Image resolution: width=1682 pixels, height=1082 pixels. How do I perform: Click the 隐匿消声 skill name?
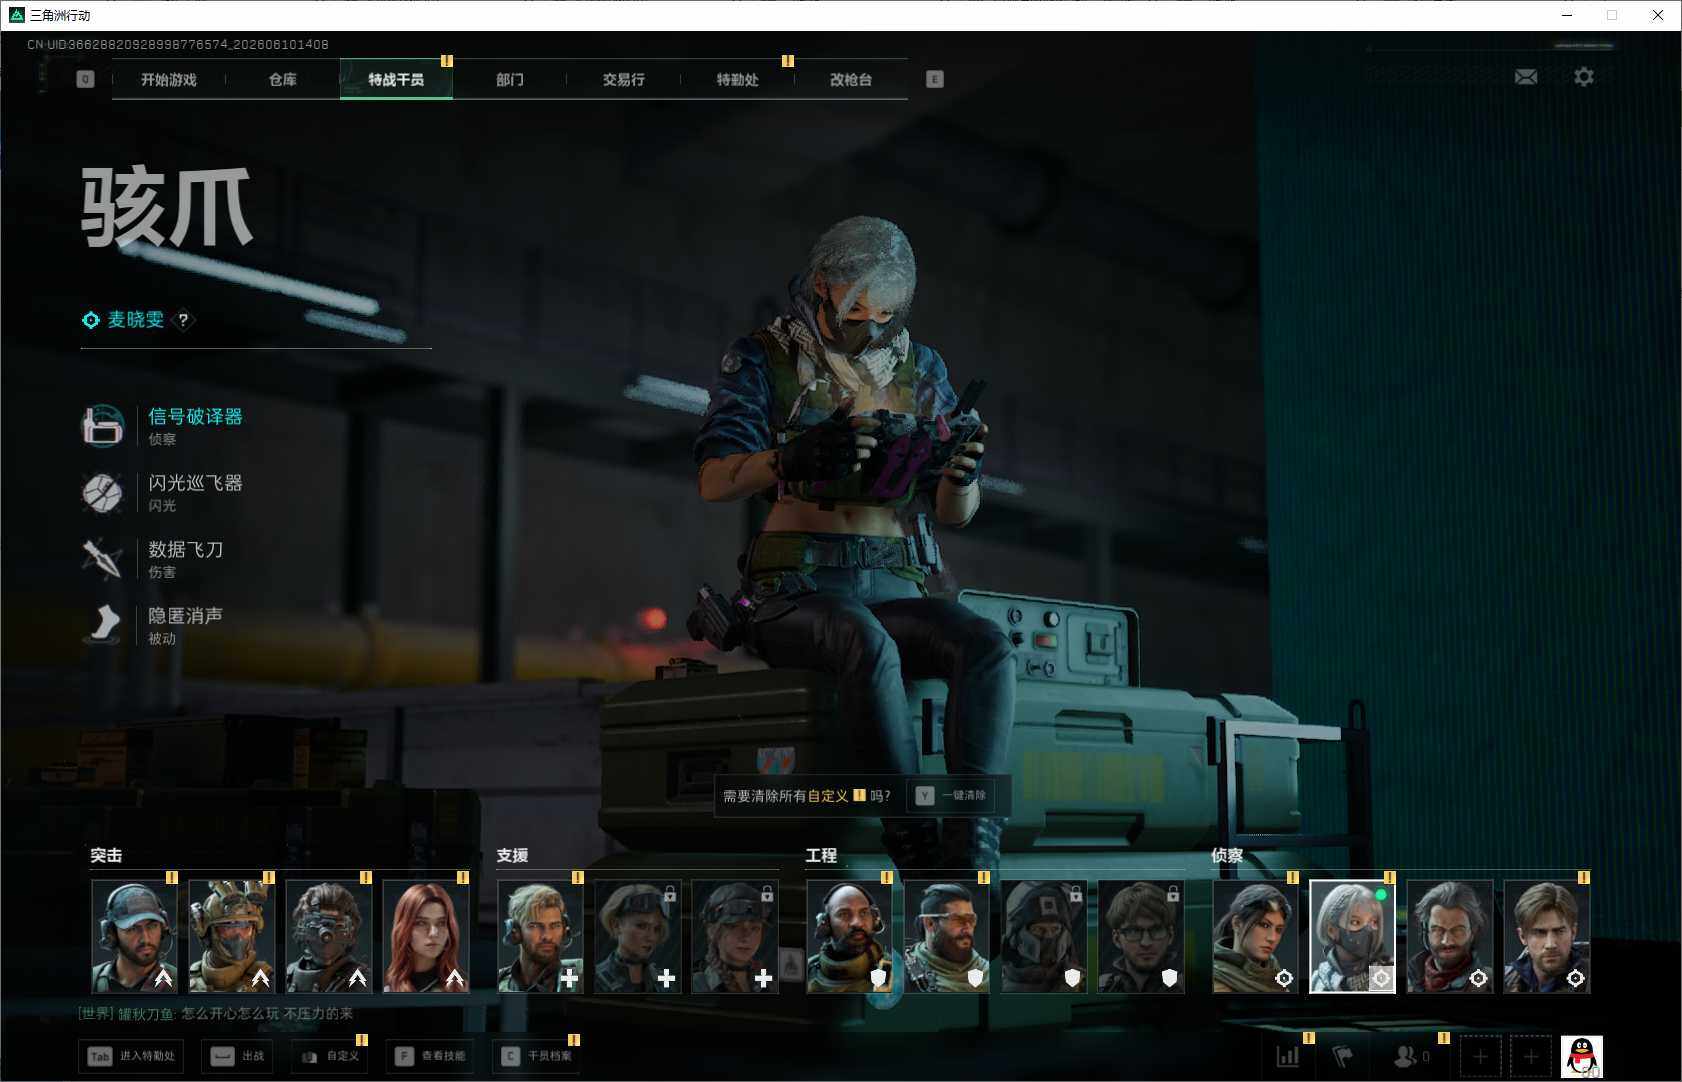pyautogui.click(x=186, y=616)
